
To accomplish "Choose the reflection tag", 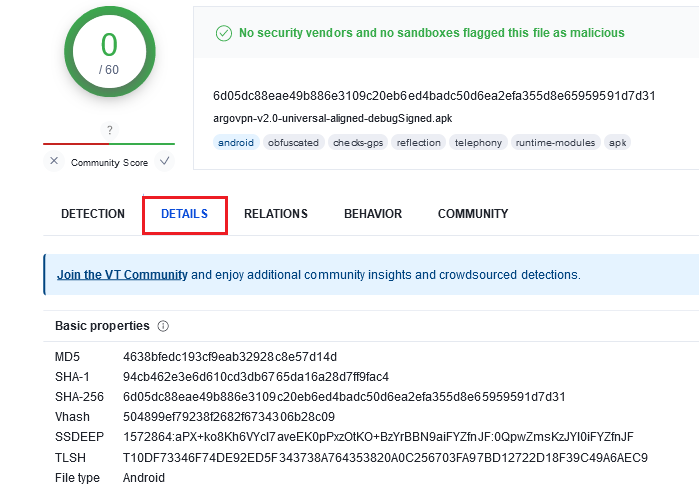I will 418,143.
